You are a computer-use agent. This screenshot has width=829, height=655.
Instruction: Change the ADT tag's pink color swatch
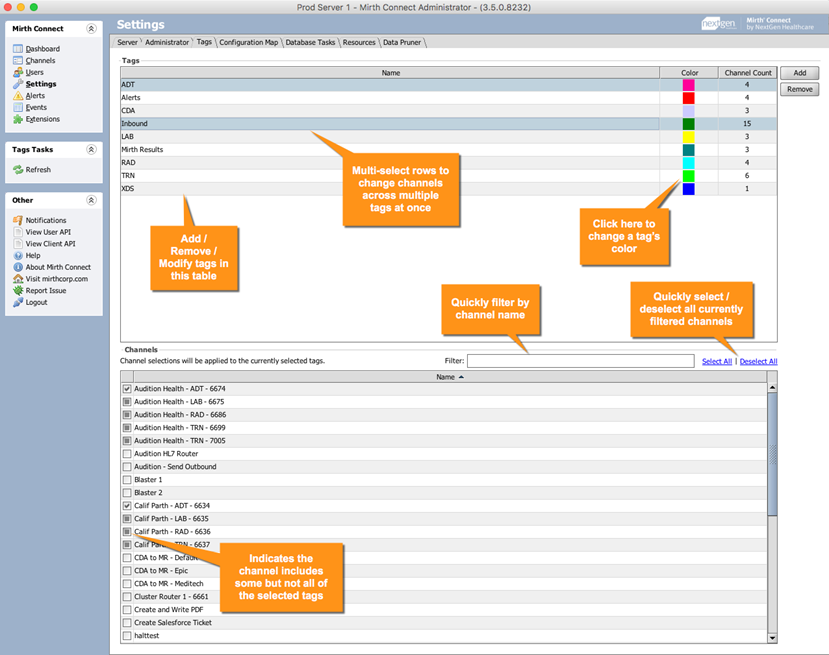click(x=688, y=85)
